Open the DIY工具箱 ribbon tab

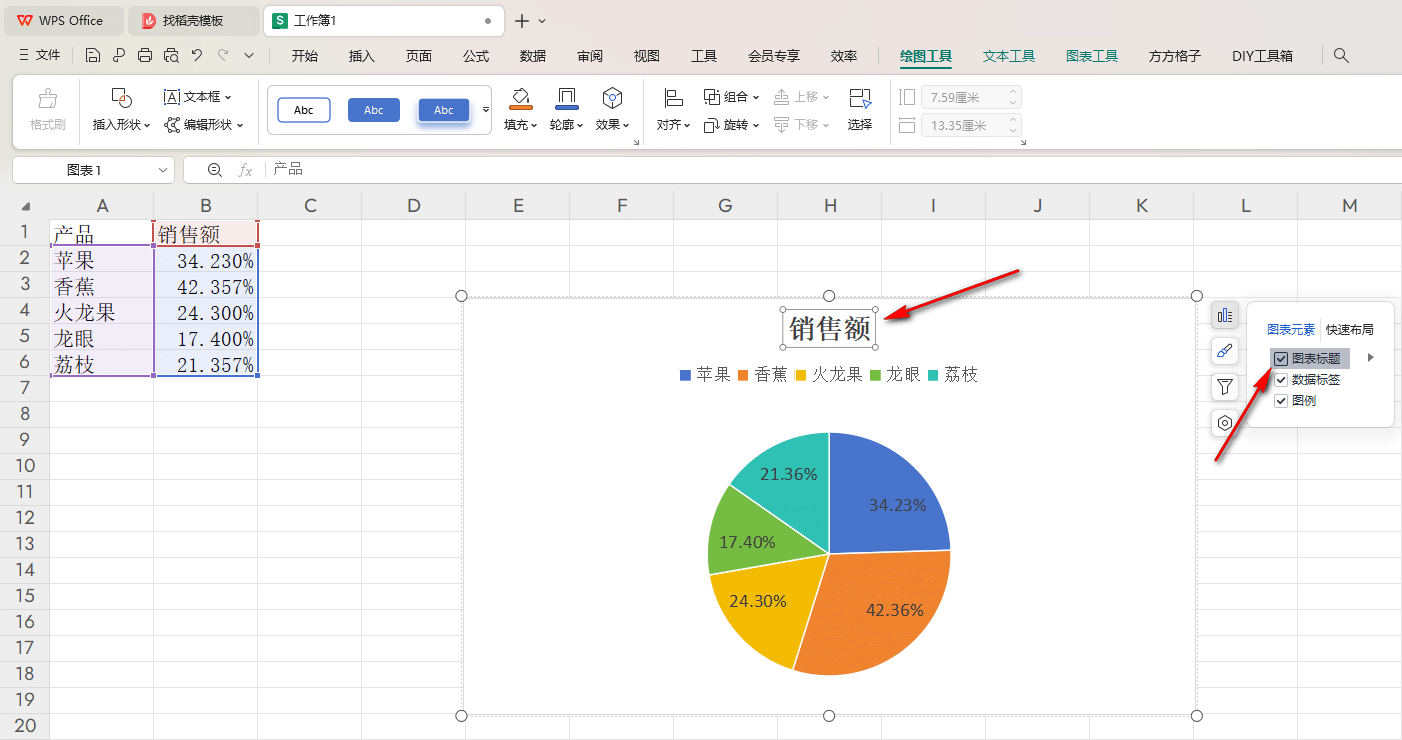point(1262,56)
